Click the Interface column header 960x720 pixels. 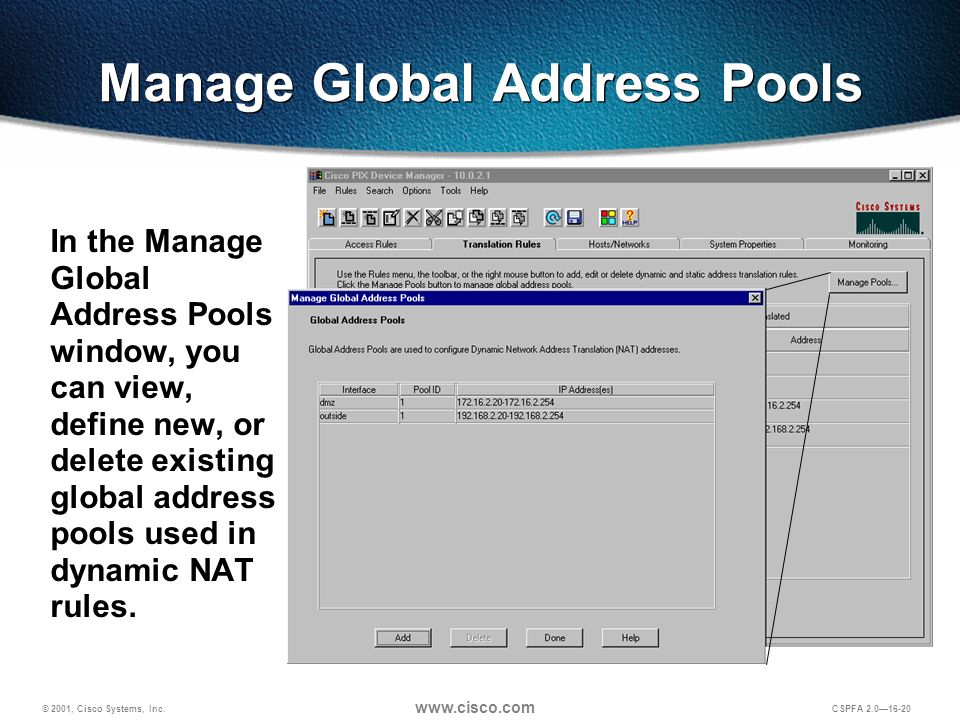point(359,389)
